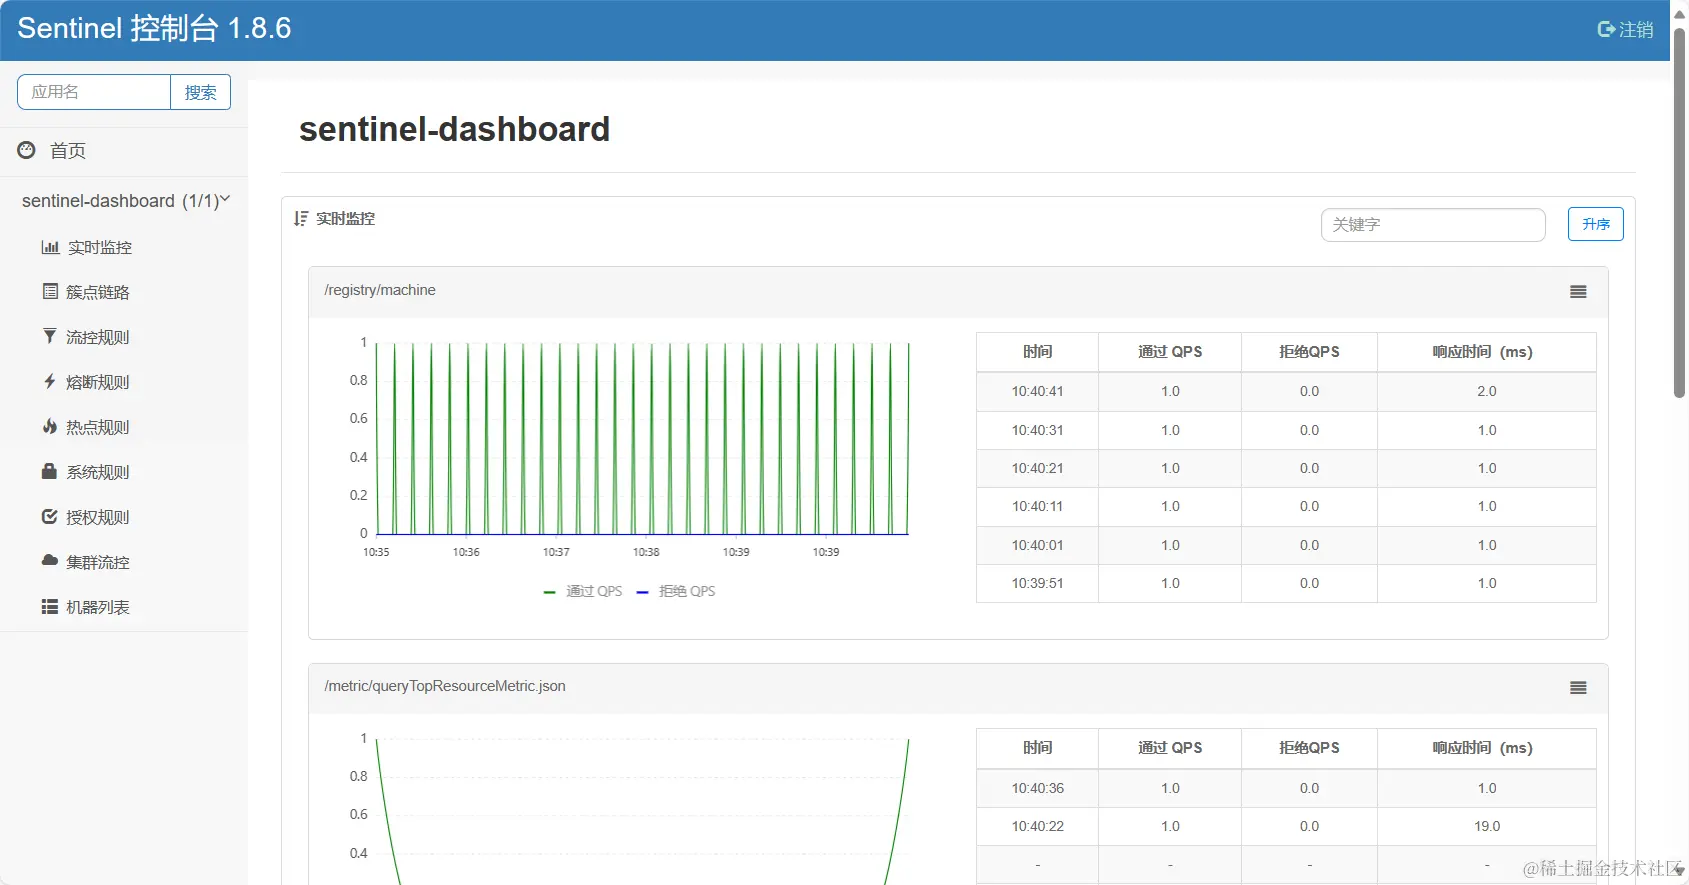Click the 10:39:51 time cell

pos(1037,583)
